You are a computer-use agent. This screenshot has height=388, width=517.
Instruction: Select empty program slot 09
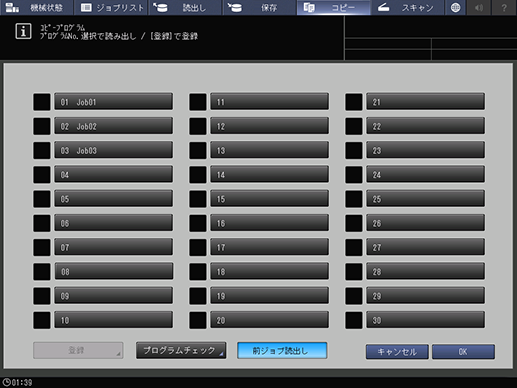pyautogui.click(x=114, y=296)
